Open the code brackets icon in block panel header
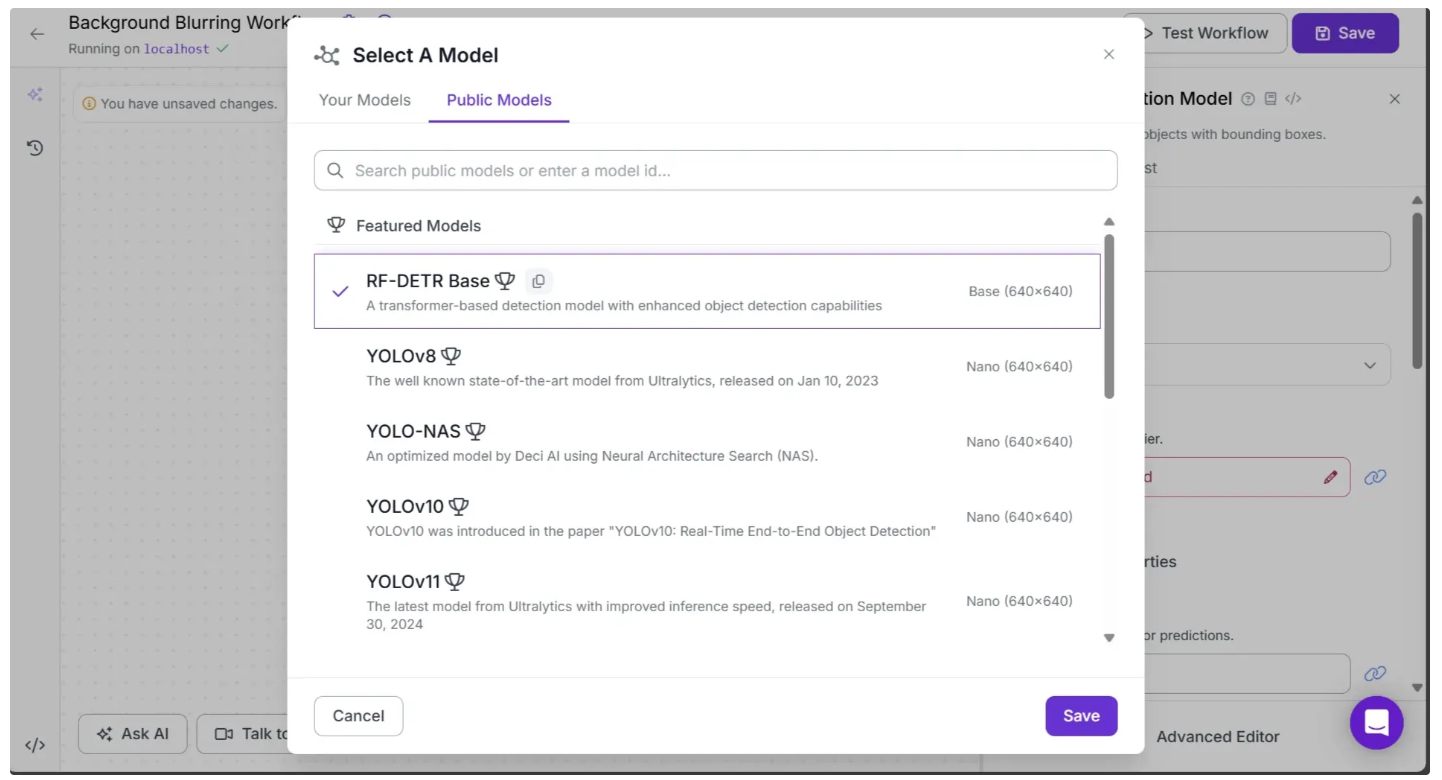 [1293, 99]
